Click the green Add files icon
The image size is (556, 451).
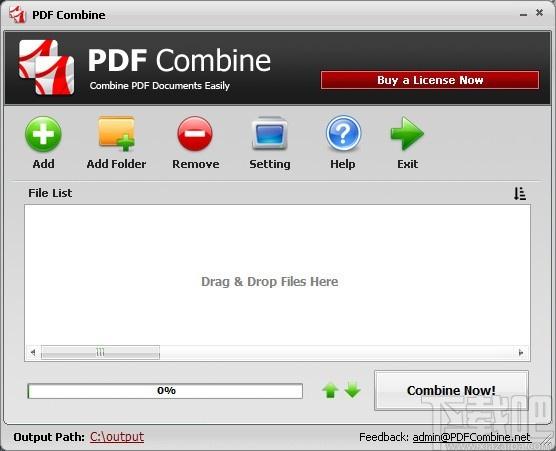(x=43, y=134)
